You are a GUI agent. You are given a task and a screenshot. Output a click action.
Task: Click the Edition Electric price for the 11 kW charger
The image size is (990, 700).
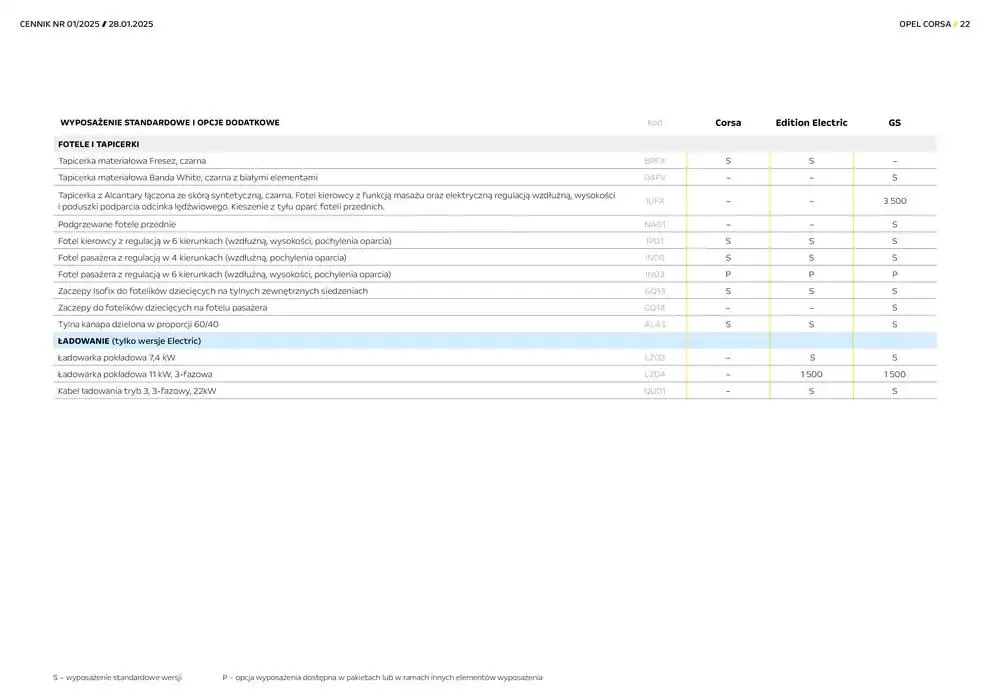pos(811,375)
